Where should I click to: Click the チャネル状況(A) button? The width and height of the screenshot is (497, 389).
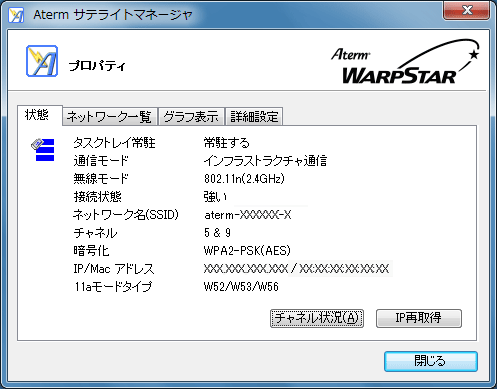tap(317, 318)
